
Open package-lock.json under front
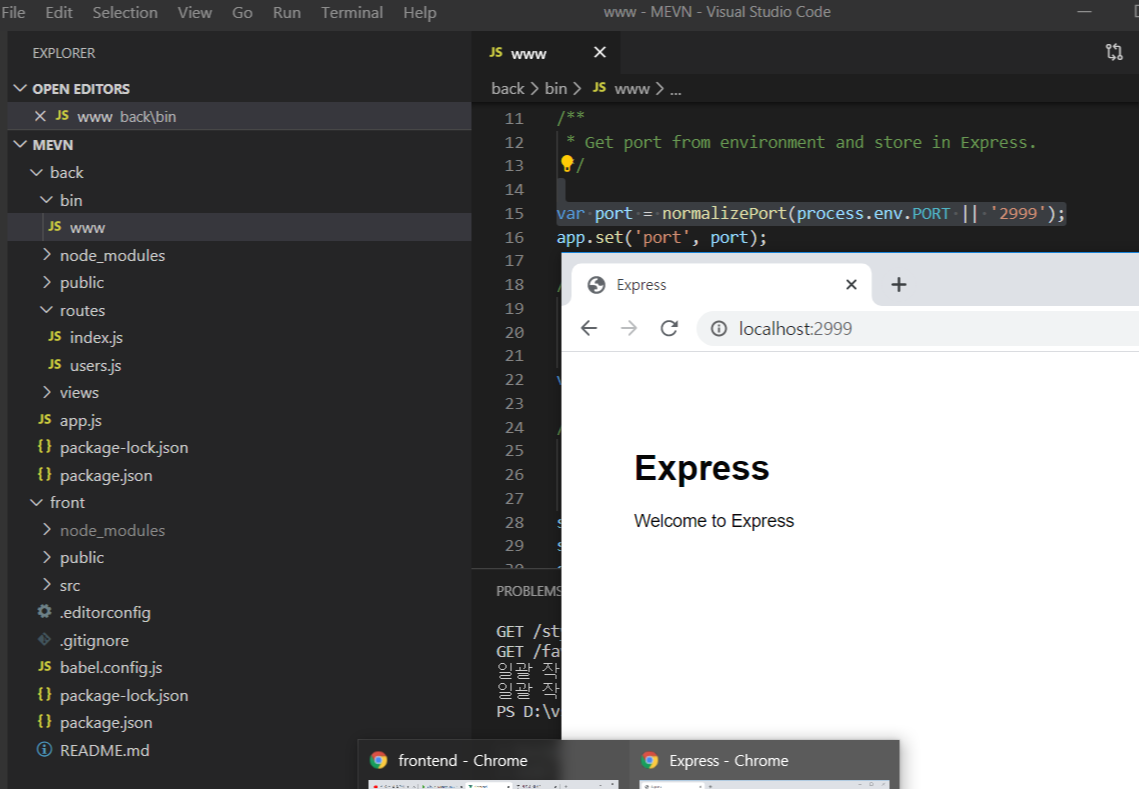point(239,695)
